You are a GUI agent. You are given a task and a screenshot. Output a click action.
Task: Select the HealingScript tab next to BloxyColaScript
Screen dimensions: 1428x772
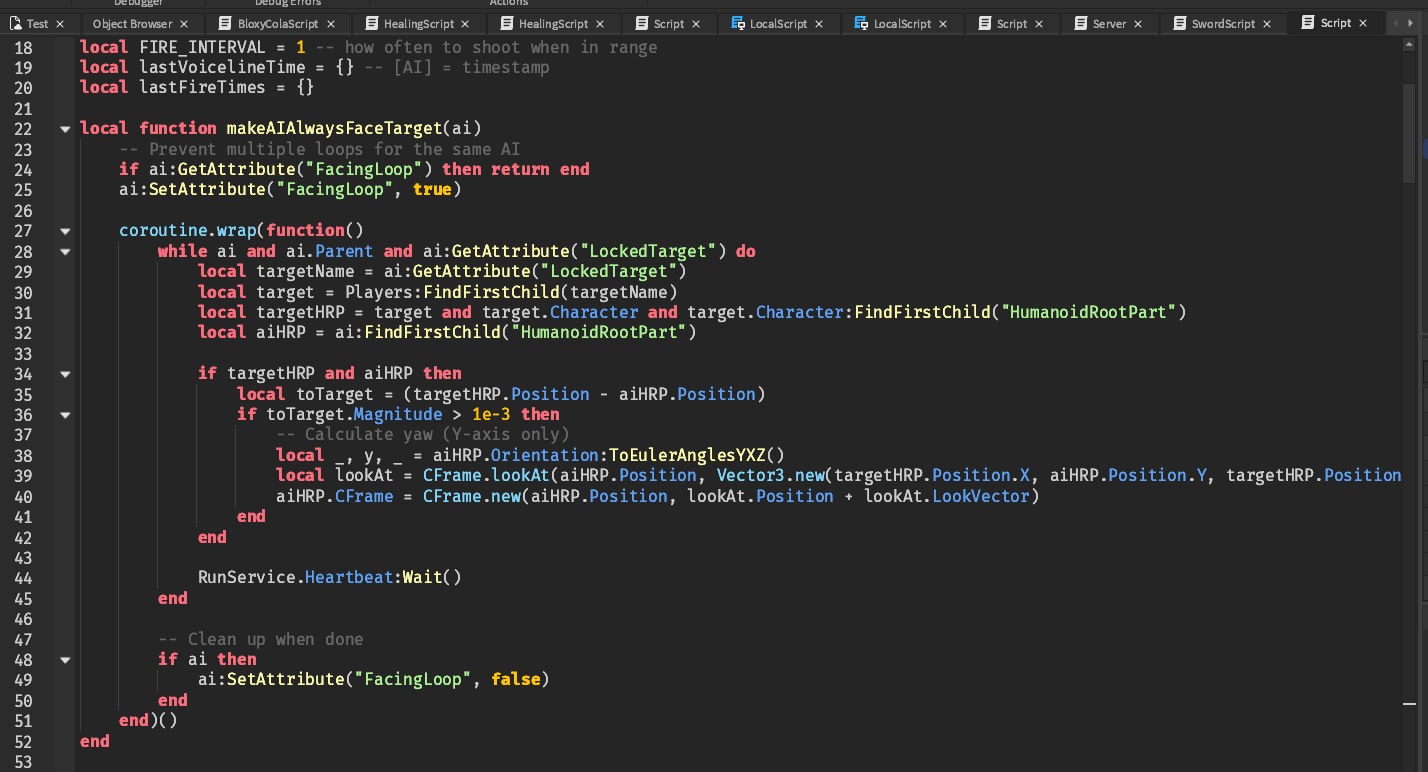tap(419, 23)
